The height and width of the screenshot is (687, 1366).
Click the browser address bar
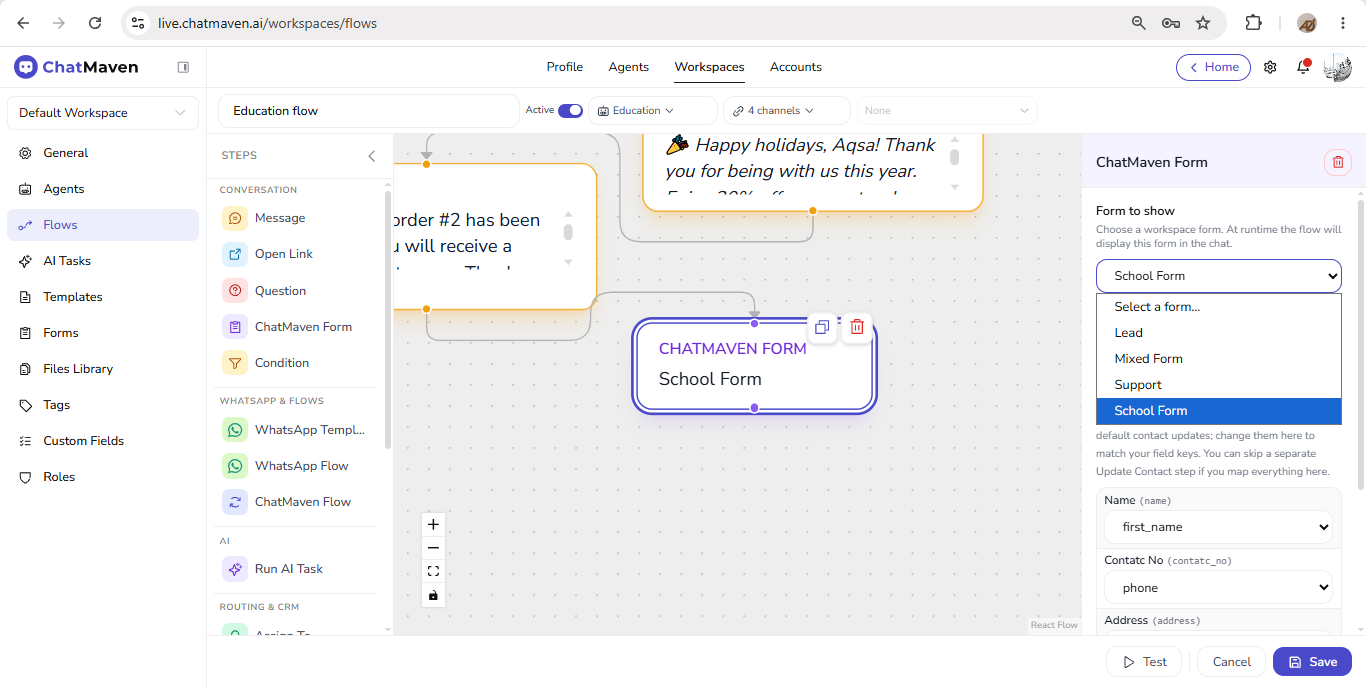click(640, 22)
